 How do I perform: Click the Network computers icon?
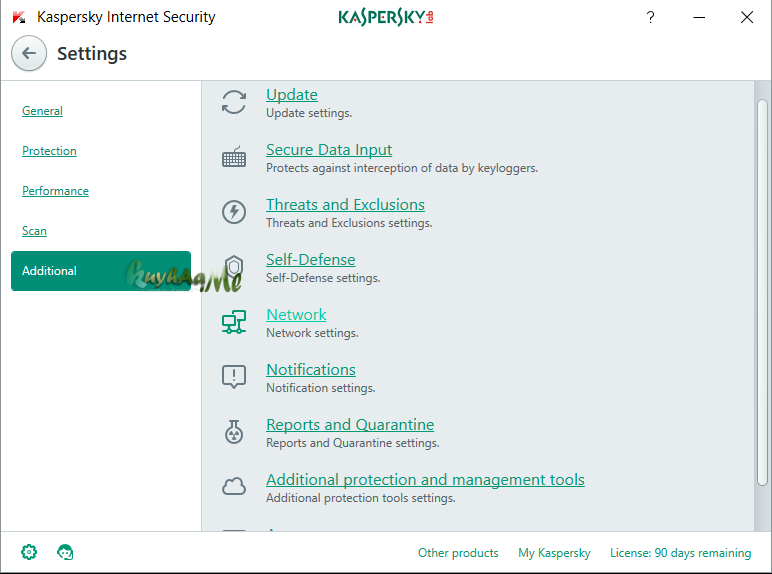[x=234, y=322]
